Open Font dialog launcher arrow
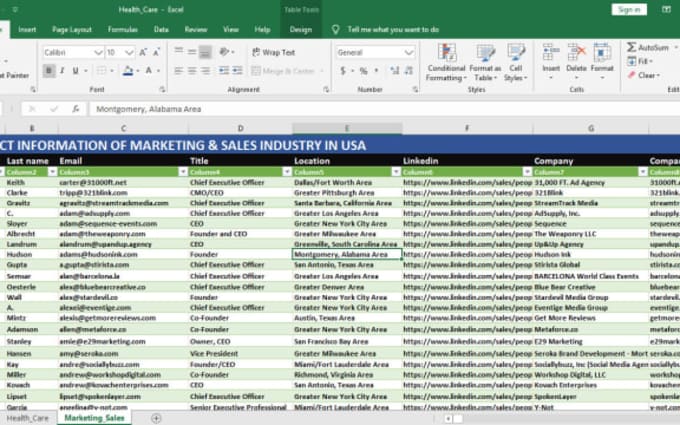 point(162,89)
